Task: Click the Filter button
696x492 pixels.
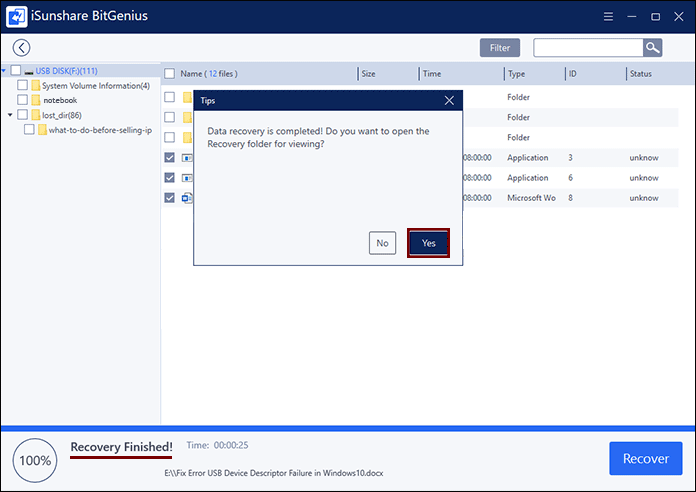Action: tap(500, 48)
